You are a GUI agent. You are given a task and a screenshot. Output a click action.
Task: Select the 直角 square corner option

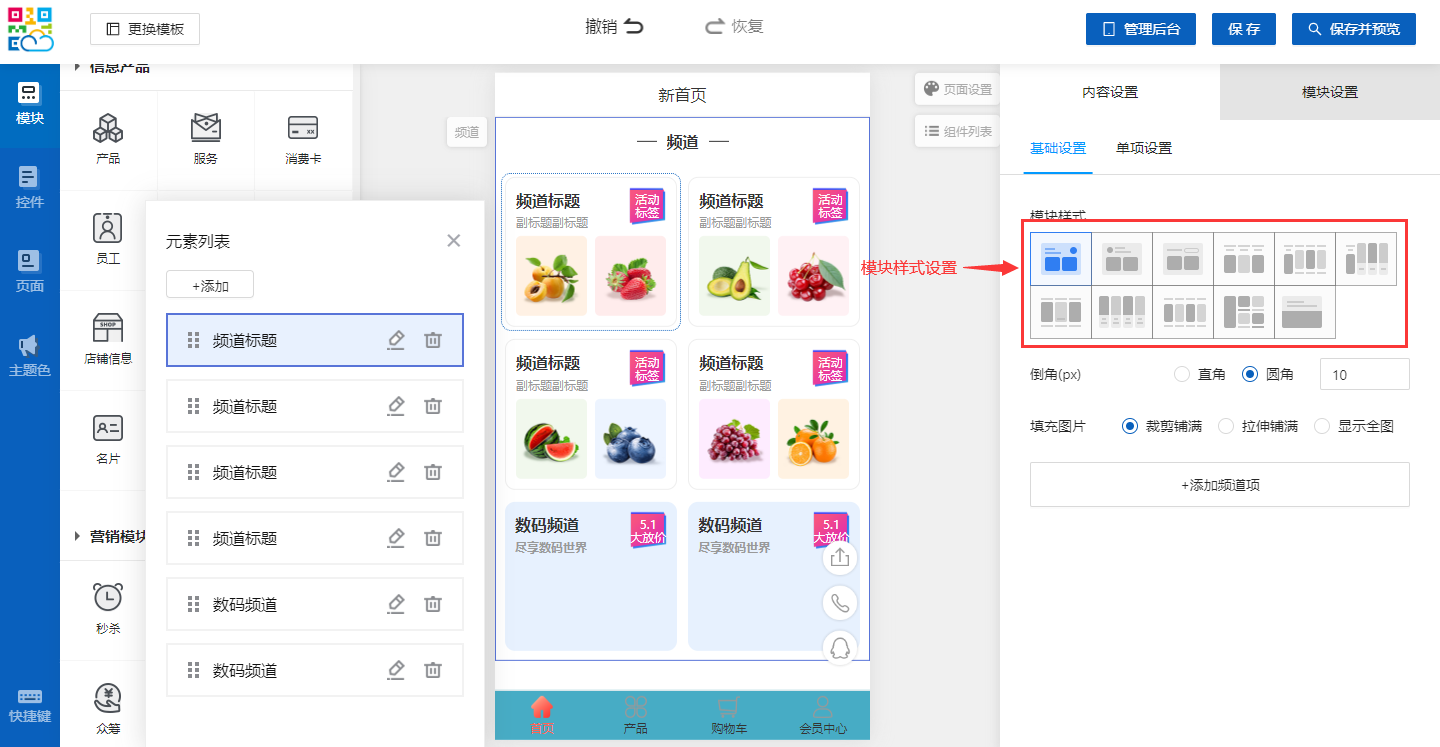click(x=1182, y=374)
